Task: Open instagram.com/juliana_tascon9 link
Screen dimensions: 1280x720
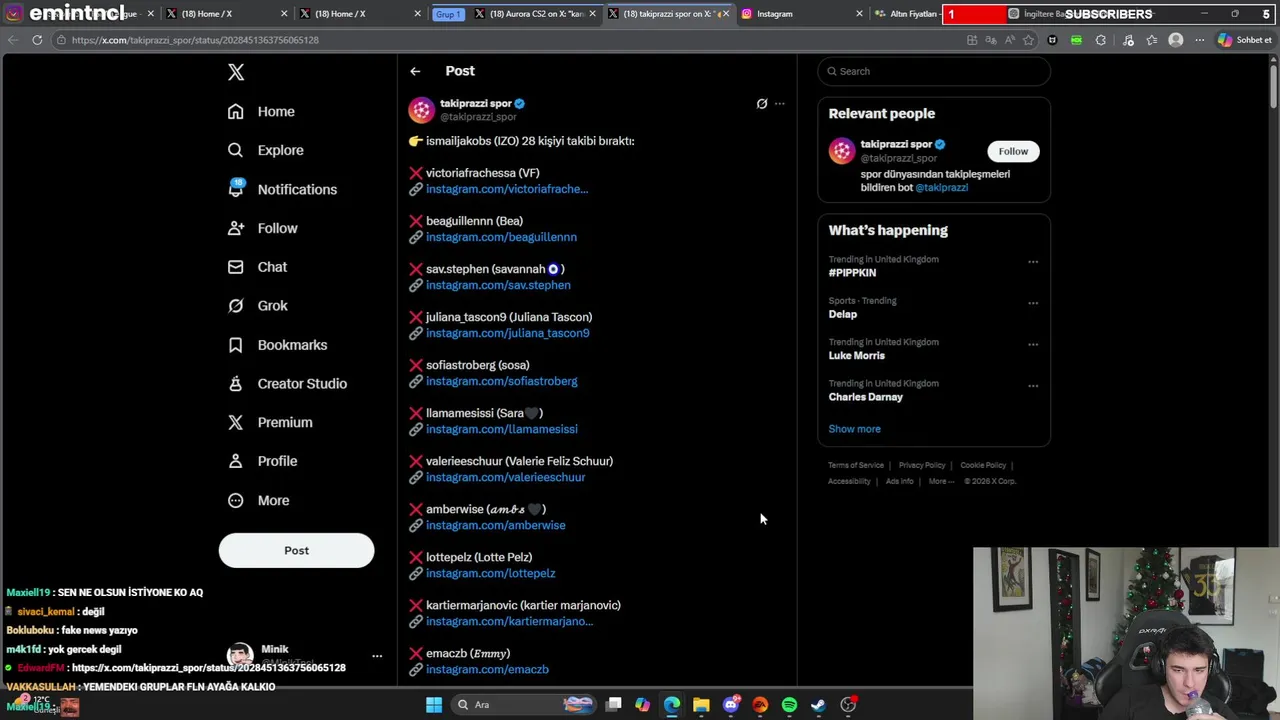Action: (x=507, y=333)
